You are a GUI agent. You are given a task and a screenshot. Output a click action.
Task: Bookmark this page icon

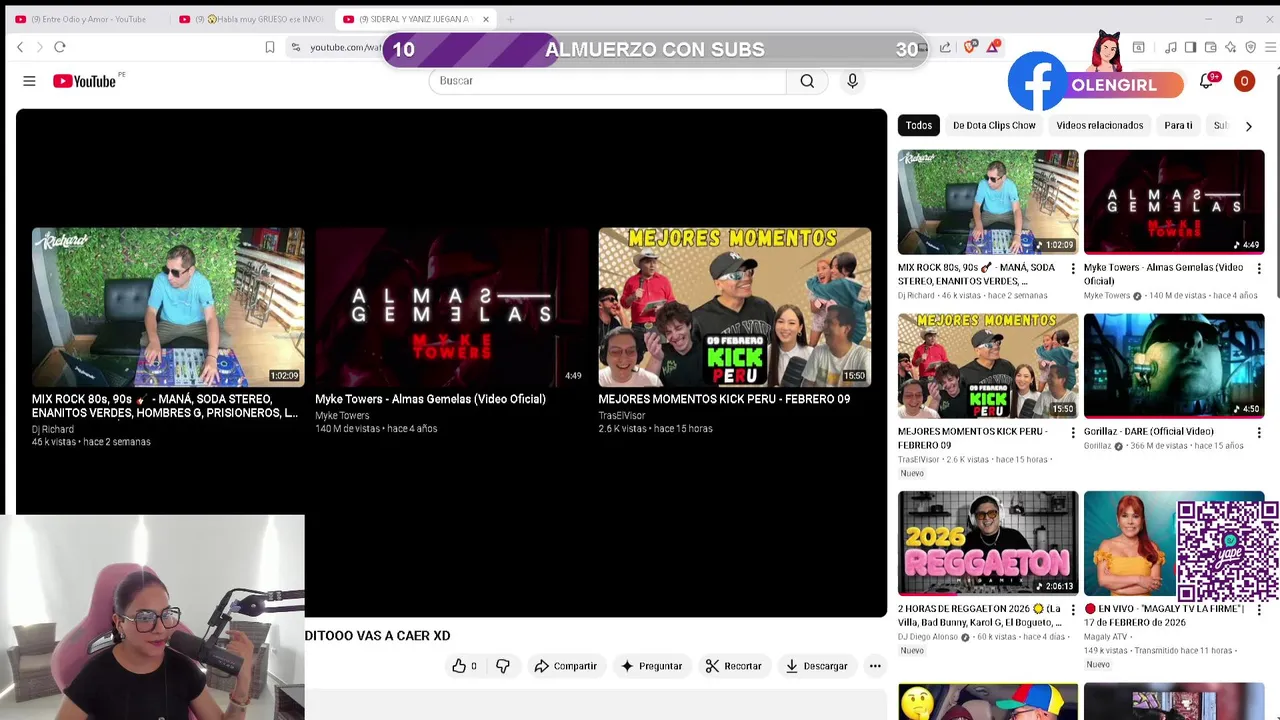pyautogui.click(x=270, y=47)
